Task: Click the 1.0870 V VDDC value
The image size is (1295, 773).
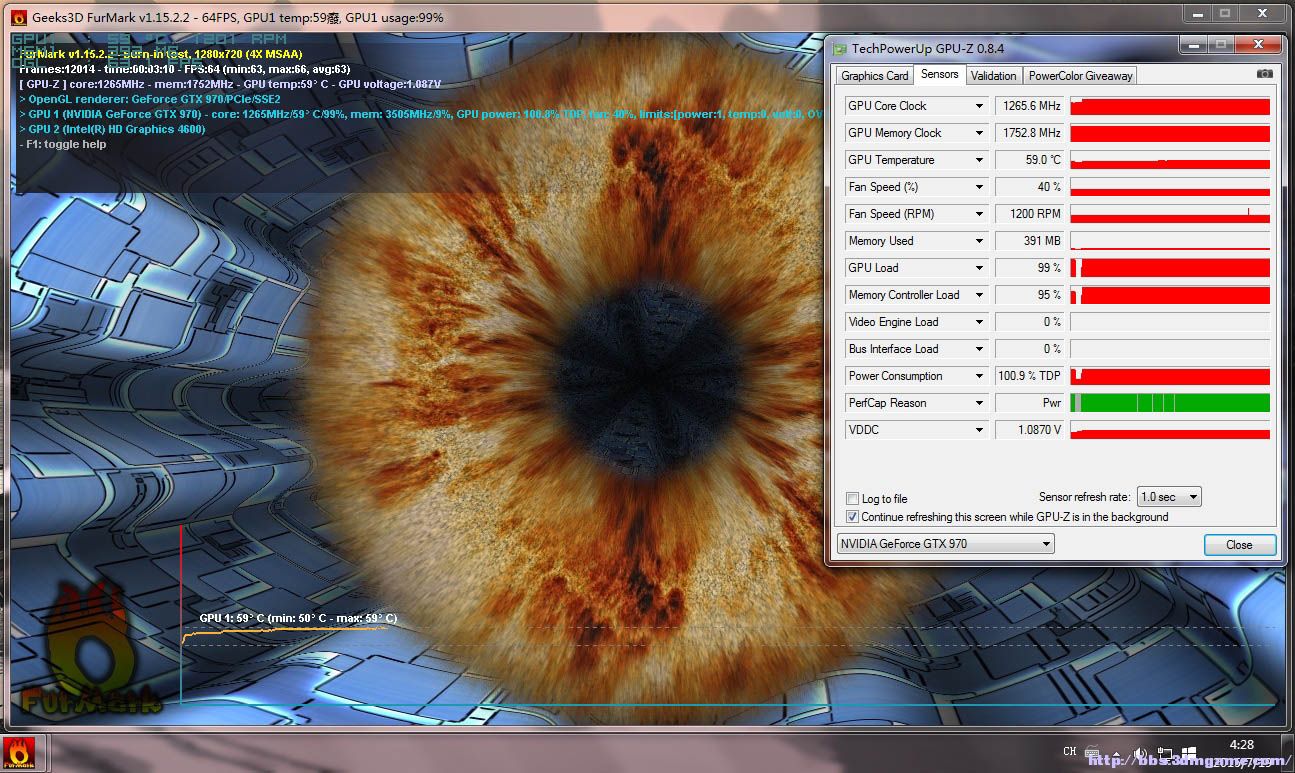Action: click(1029, 430)
